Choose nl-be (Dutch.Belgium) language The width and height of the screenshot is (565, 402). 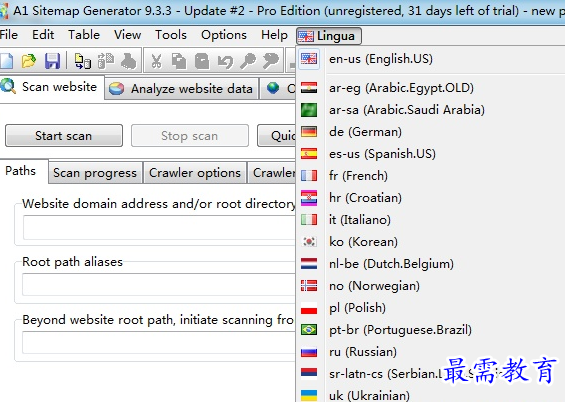(x=431, y=264)
